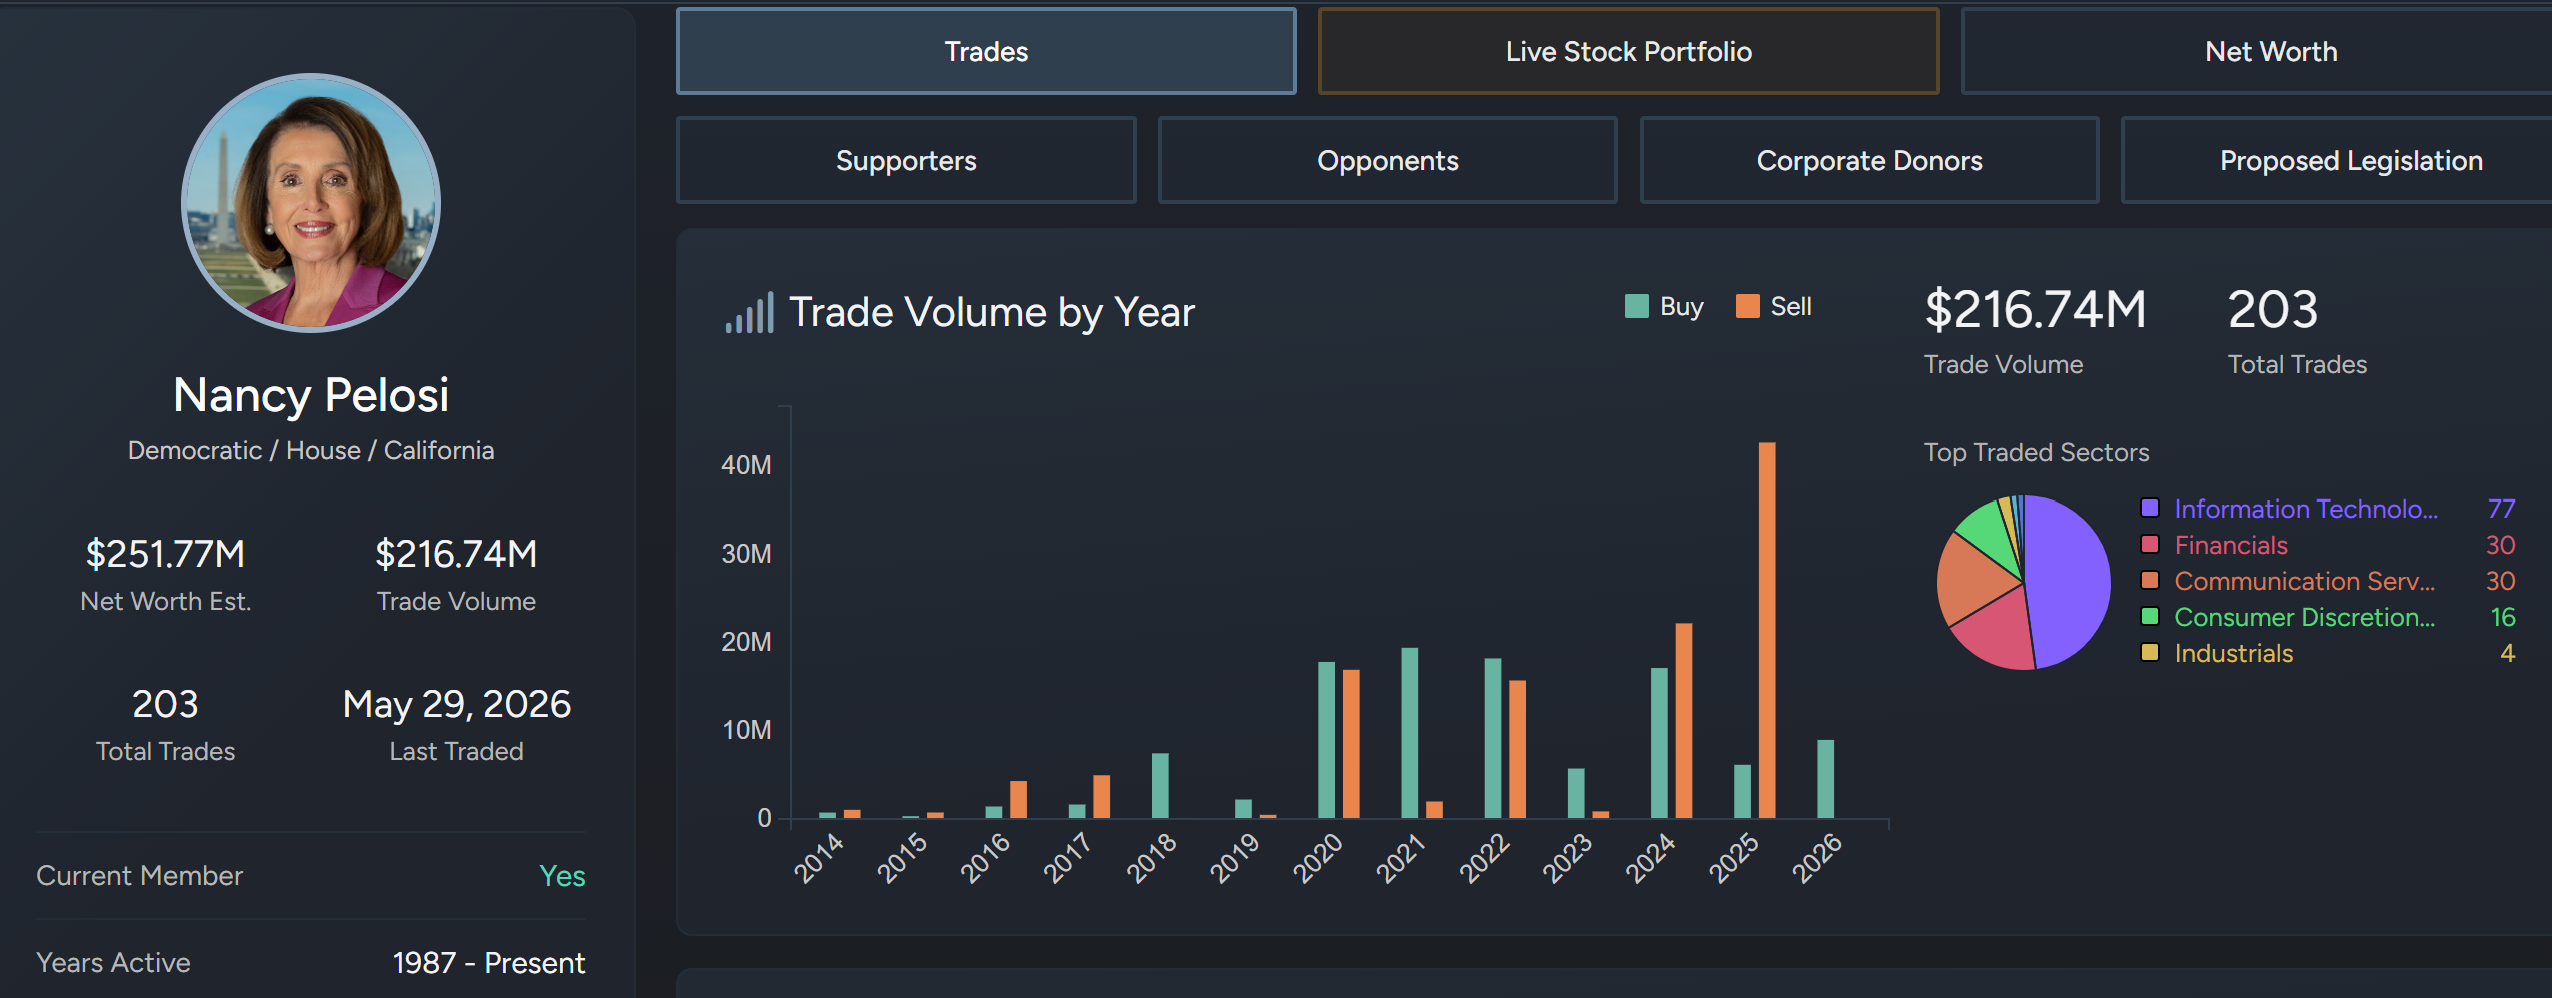
Task: Click the orange Communication Services color box
Action: tap(2149, 580)
